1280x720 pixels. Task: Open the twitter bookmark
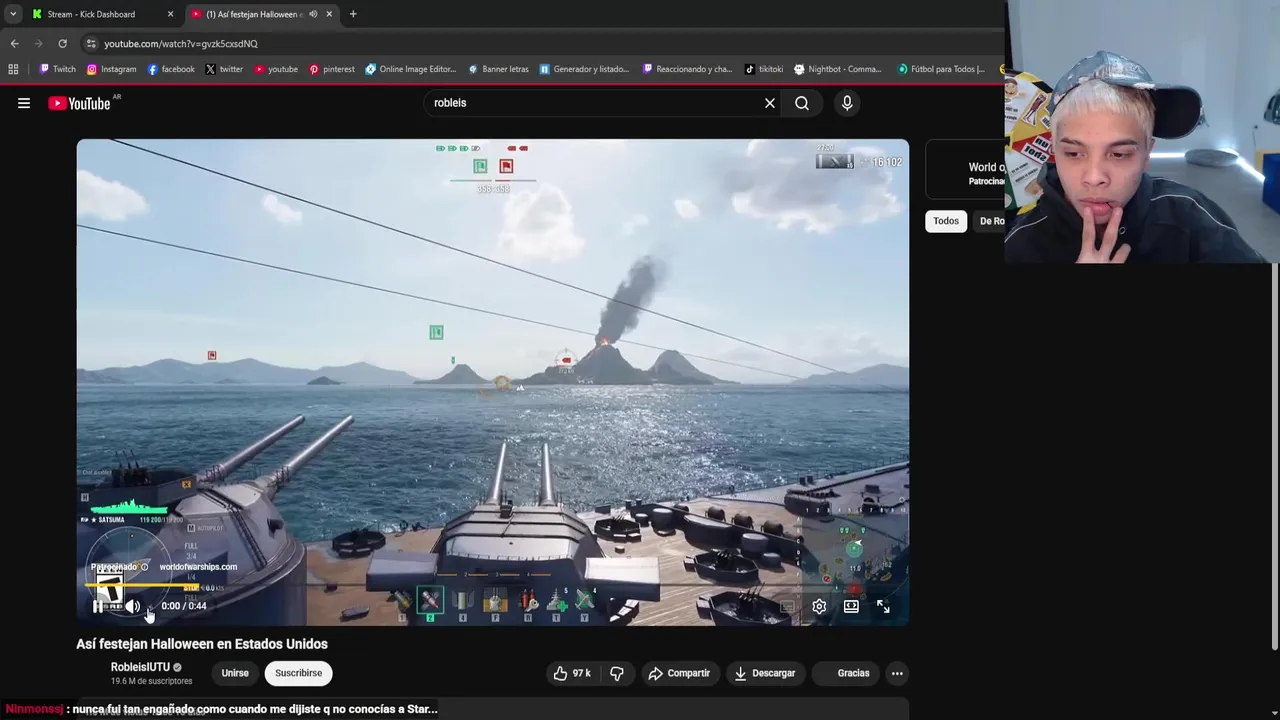tap(224, 69)
